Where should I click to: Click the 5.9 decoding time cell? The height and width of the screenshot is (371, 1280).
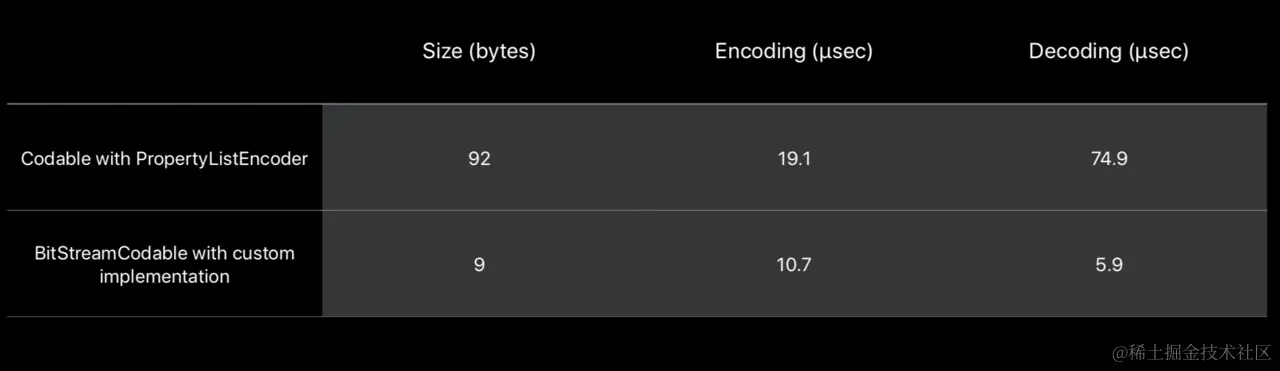[x=1109, y=265]
